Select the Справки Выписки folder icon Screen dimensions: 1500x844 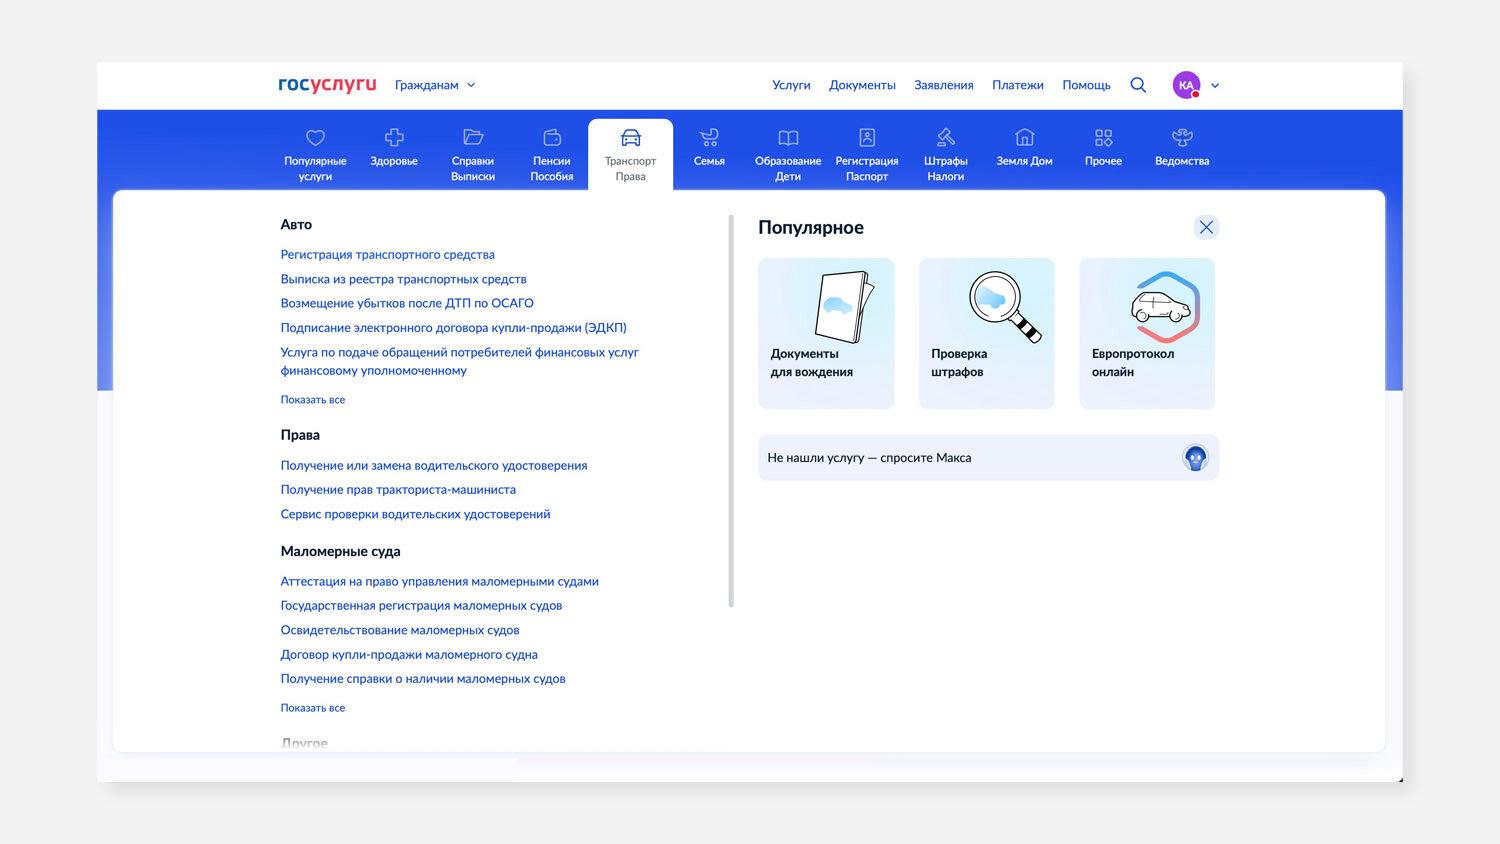[473, 138]
